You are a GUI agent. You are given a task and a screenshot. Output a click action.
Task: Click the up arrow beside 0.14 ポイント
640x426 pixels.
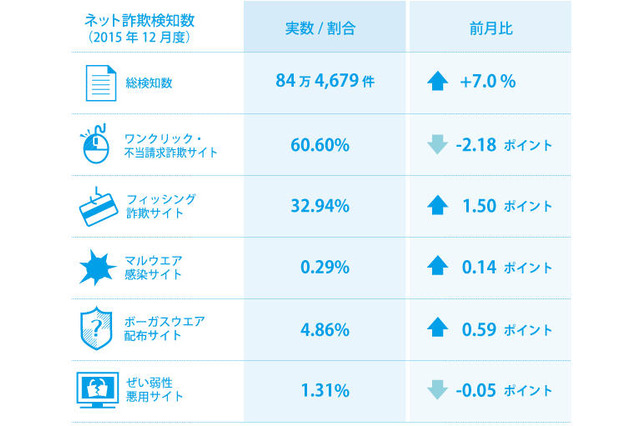437,267
